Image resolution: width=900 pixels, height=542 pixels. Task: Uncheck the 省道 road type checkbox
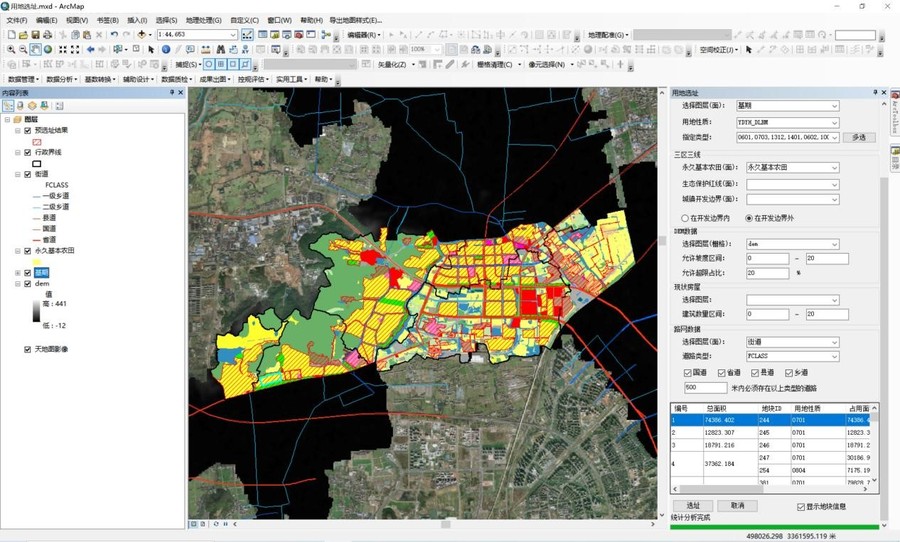(721, 373)
